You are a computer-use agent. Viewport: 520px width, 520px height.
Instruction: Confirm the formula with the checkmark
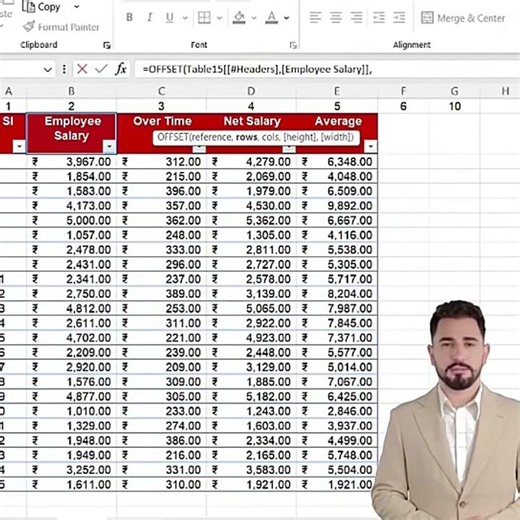101,69
